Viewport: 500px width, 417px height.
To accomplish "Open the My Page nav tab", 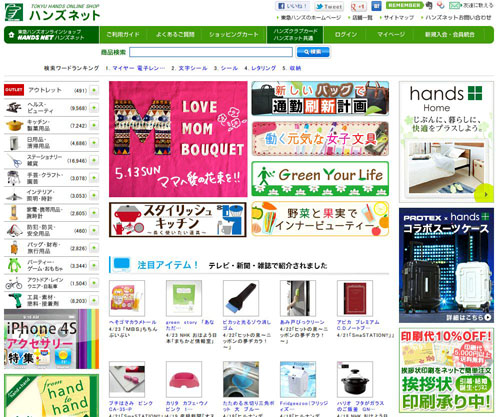I will click(x=391, y=35).
